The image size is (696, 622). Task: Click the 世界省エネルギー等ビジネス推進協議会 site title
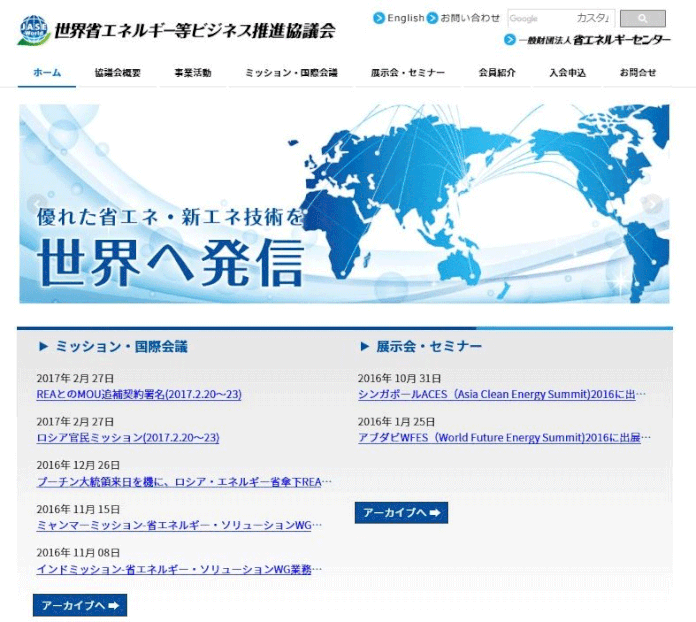[x=194, y=31]
